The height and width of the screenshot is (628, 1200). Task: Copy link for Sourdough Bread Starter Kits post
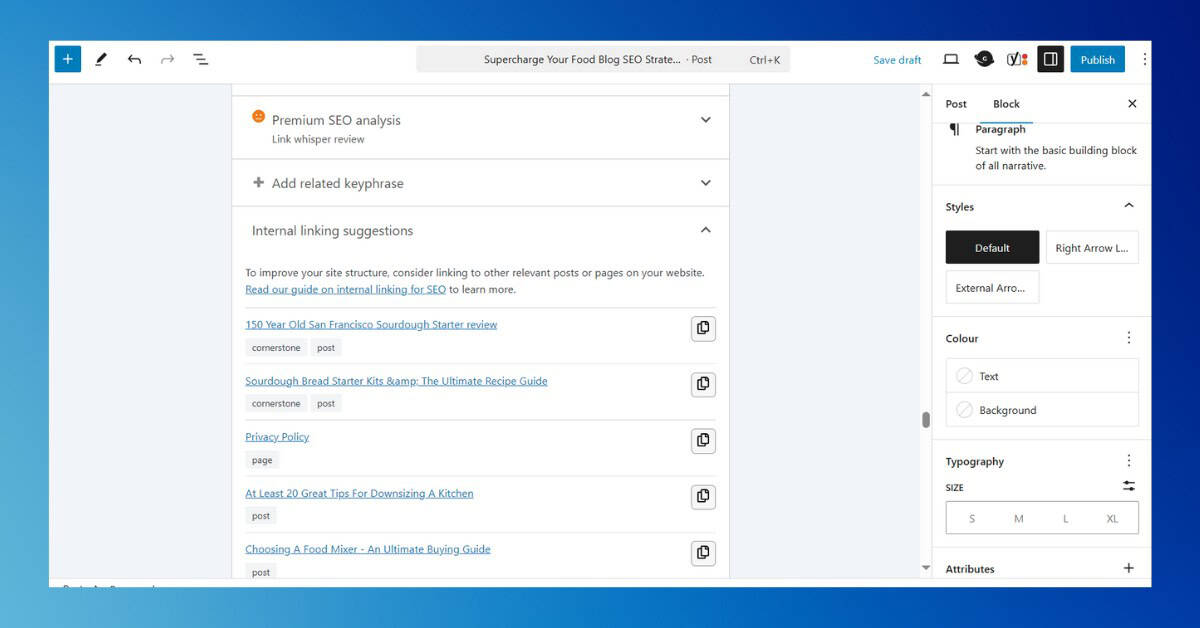[x=703, y=384]
